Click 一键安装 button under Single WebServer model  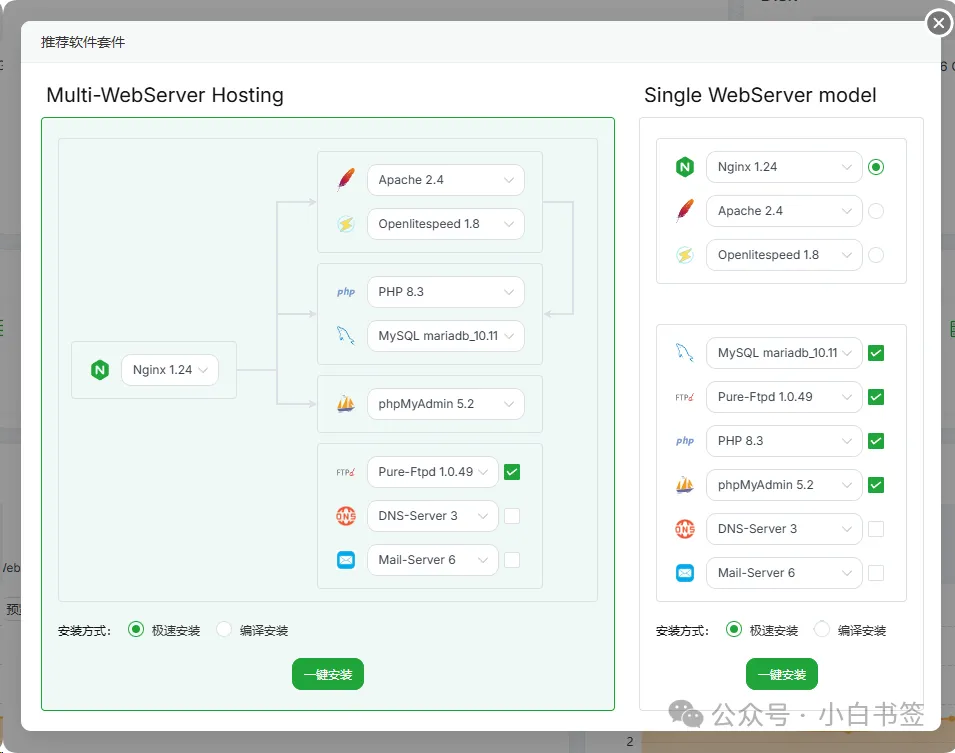tap(782, 674)
